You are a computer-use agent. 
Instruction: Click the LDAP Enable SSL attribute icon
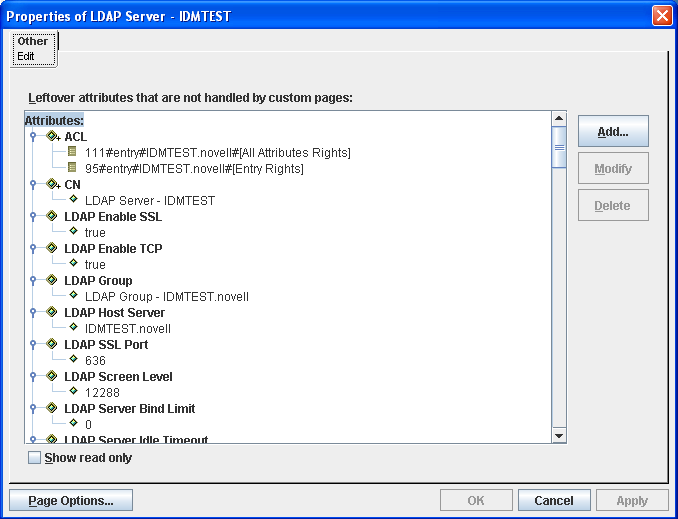pos(51,216)
